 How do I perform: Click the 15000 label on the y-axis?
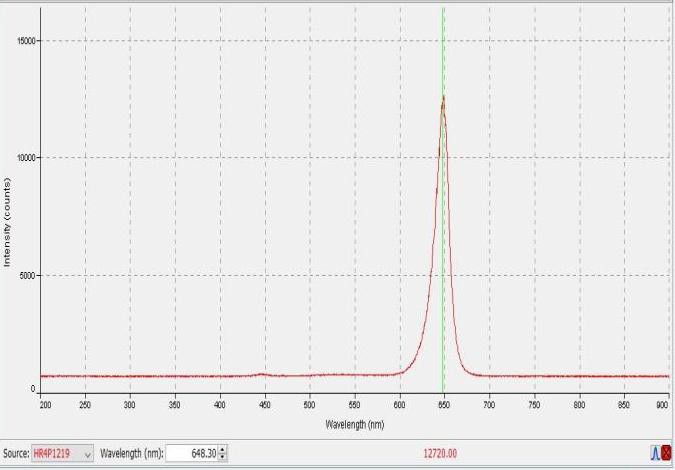click(25, 41)
